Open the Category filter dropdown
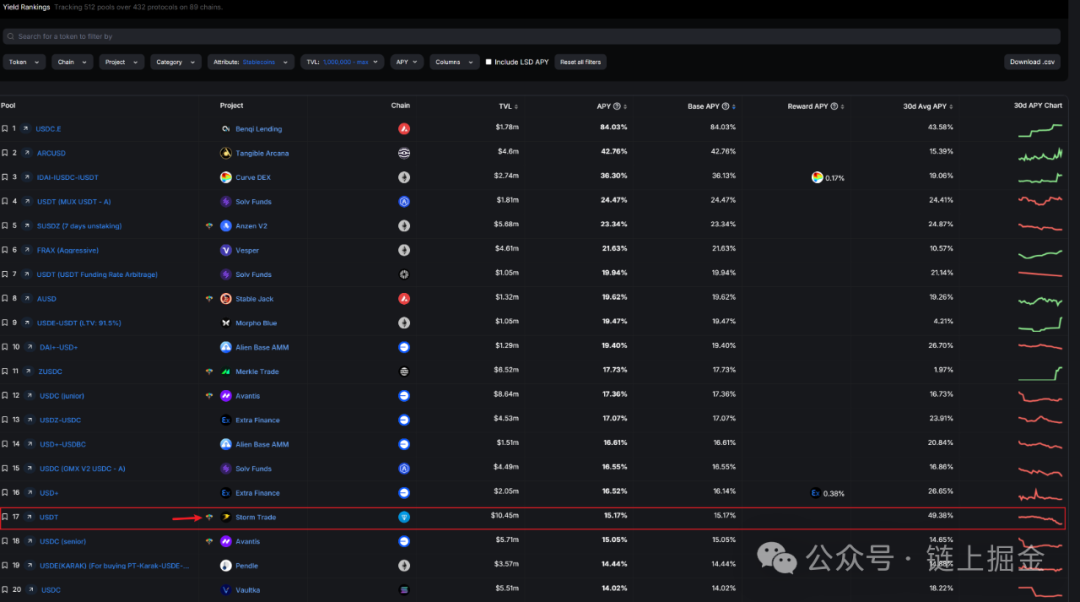This screenshot has width=1080, height=602. [x=176, y=62]
